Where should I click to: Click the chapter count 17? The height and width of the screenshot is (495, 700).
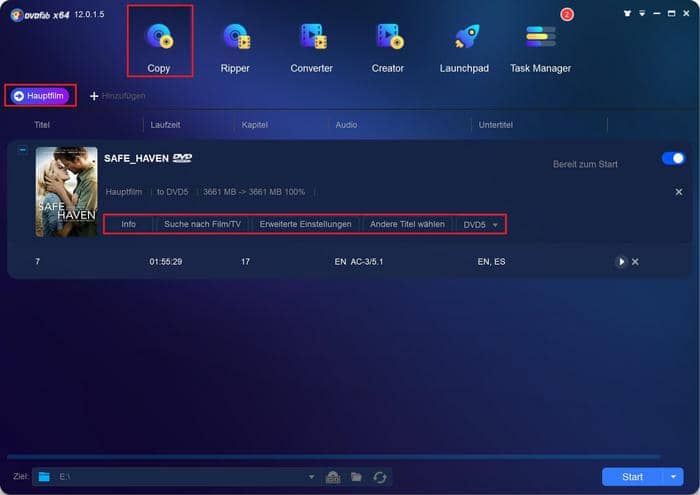pyautogui.click(x=245, y=262)
